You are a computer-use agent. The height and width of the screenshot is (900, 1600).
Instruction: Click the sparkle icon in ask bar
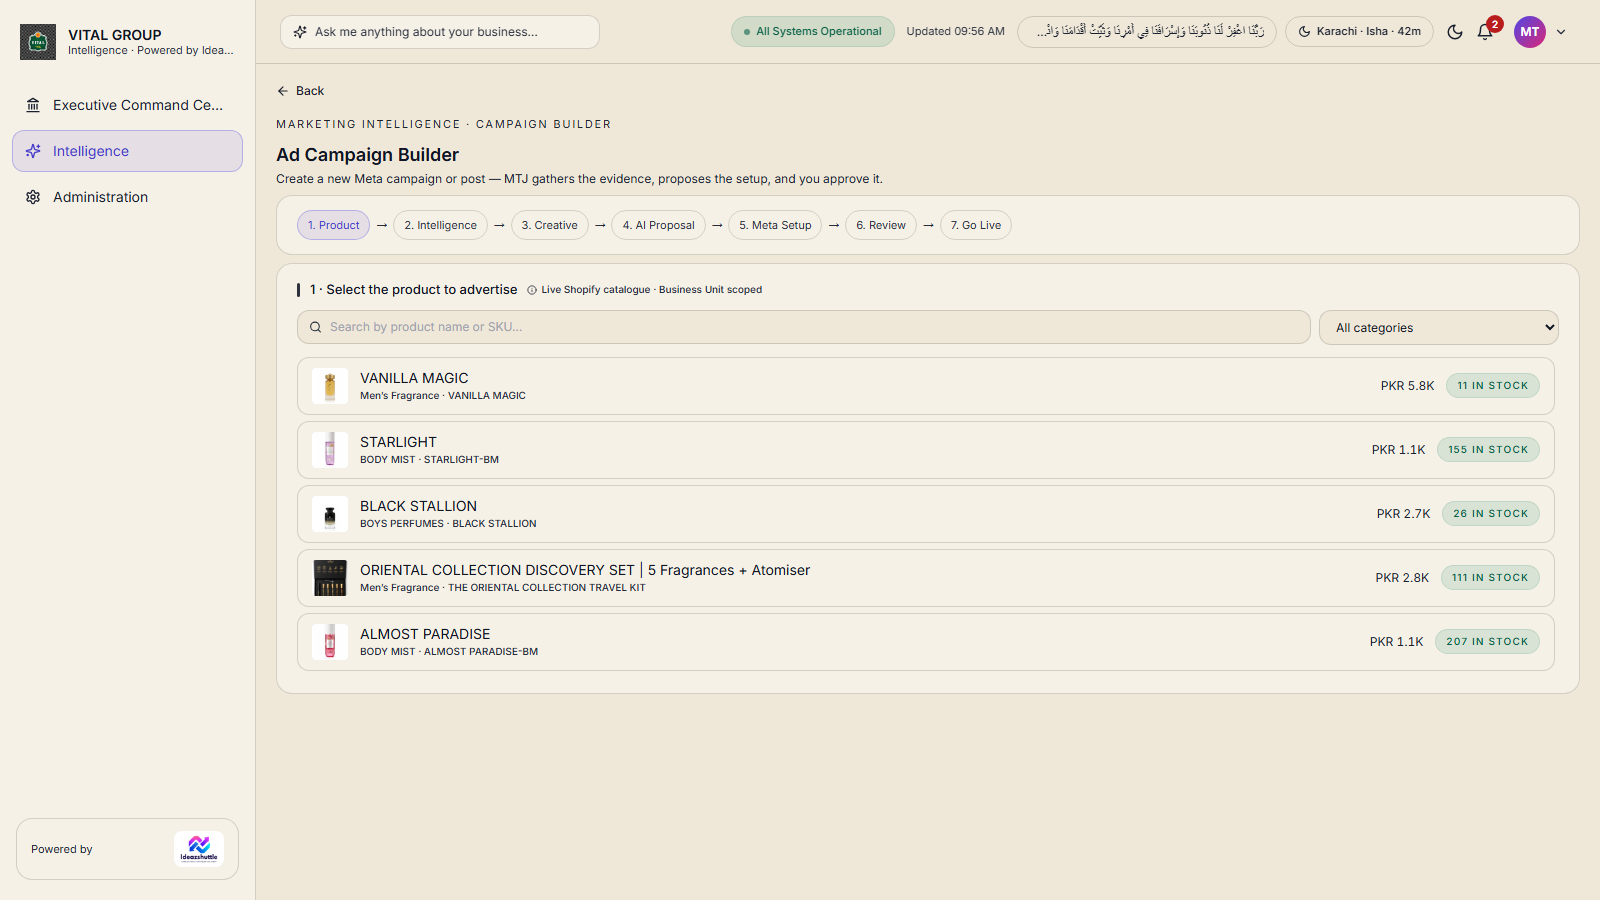(300, 32)
